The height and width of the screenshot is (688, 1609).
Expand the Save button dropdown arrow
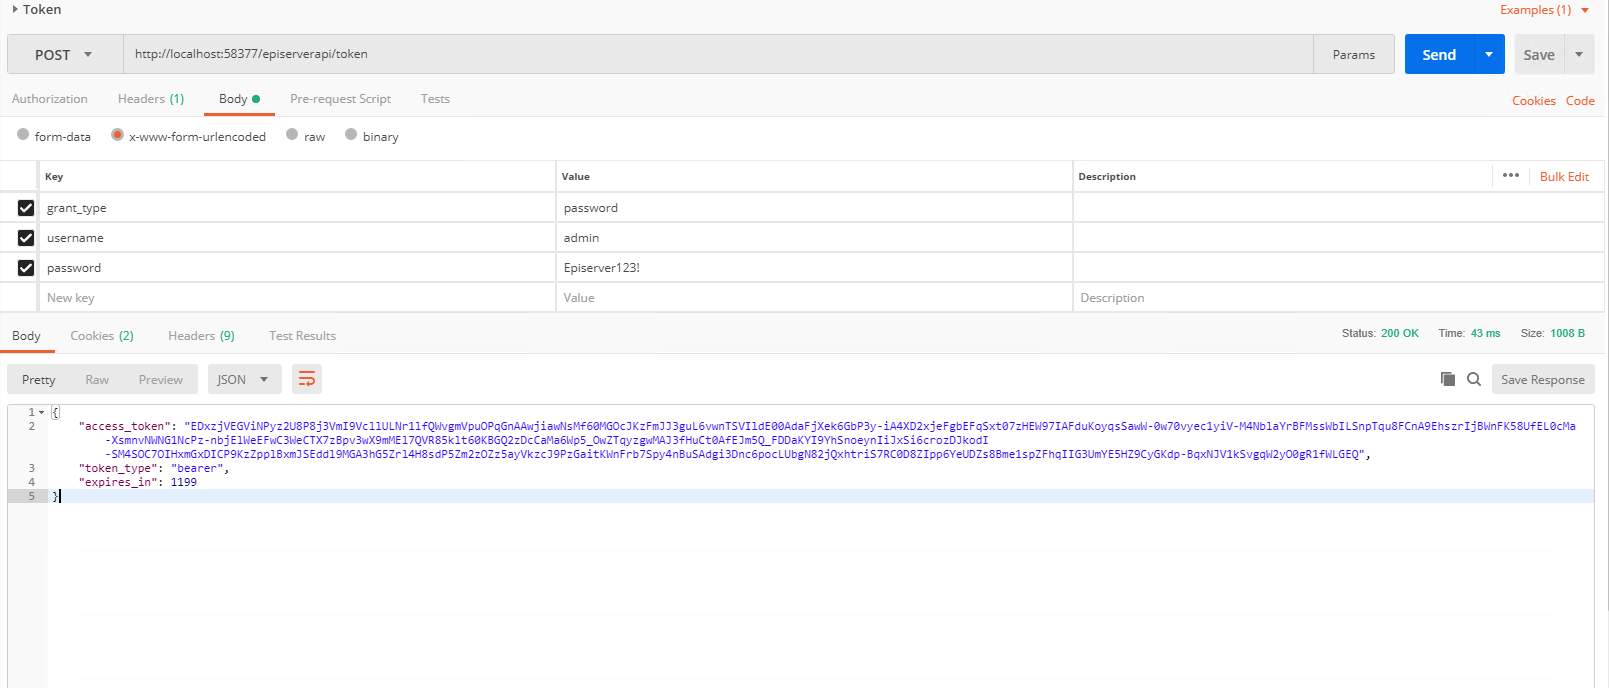[1579, 55]
